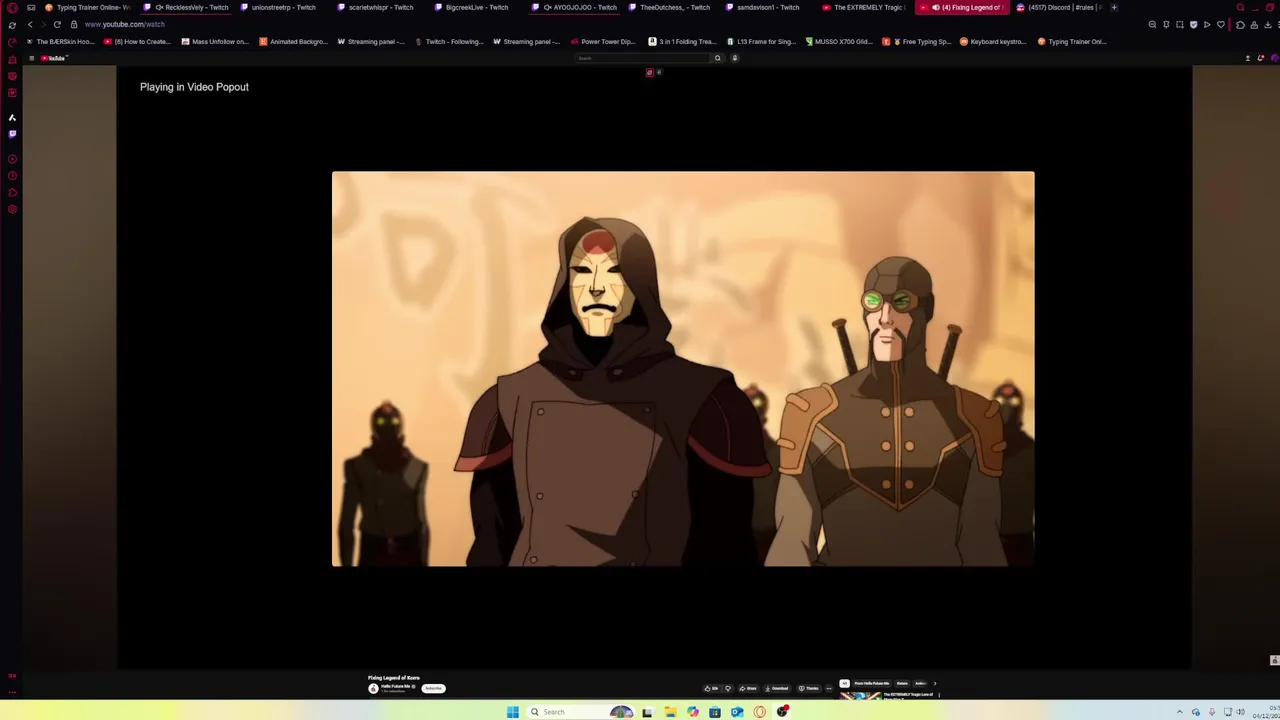Click the ad blocker shield icon
Viewport: 1280px width, 720px height.
pyautogui.click(x=1193, y=24)
